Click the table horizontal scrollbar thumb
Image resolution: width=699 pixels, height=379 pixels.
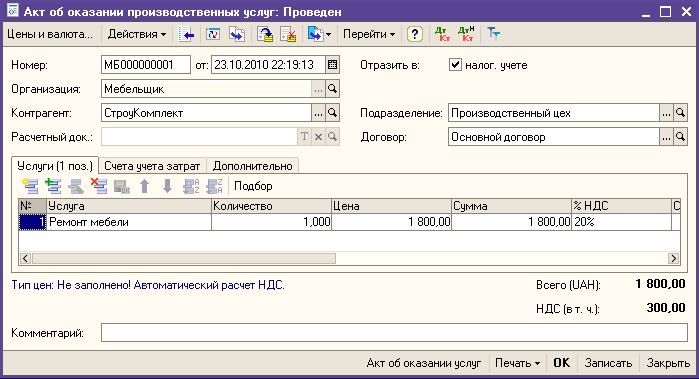pyautogui.click(x=184, y=258)
